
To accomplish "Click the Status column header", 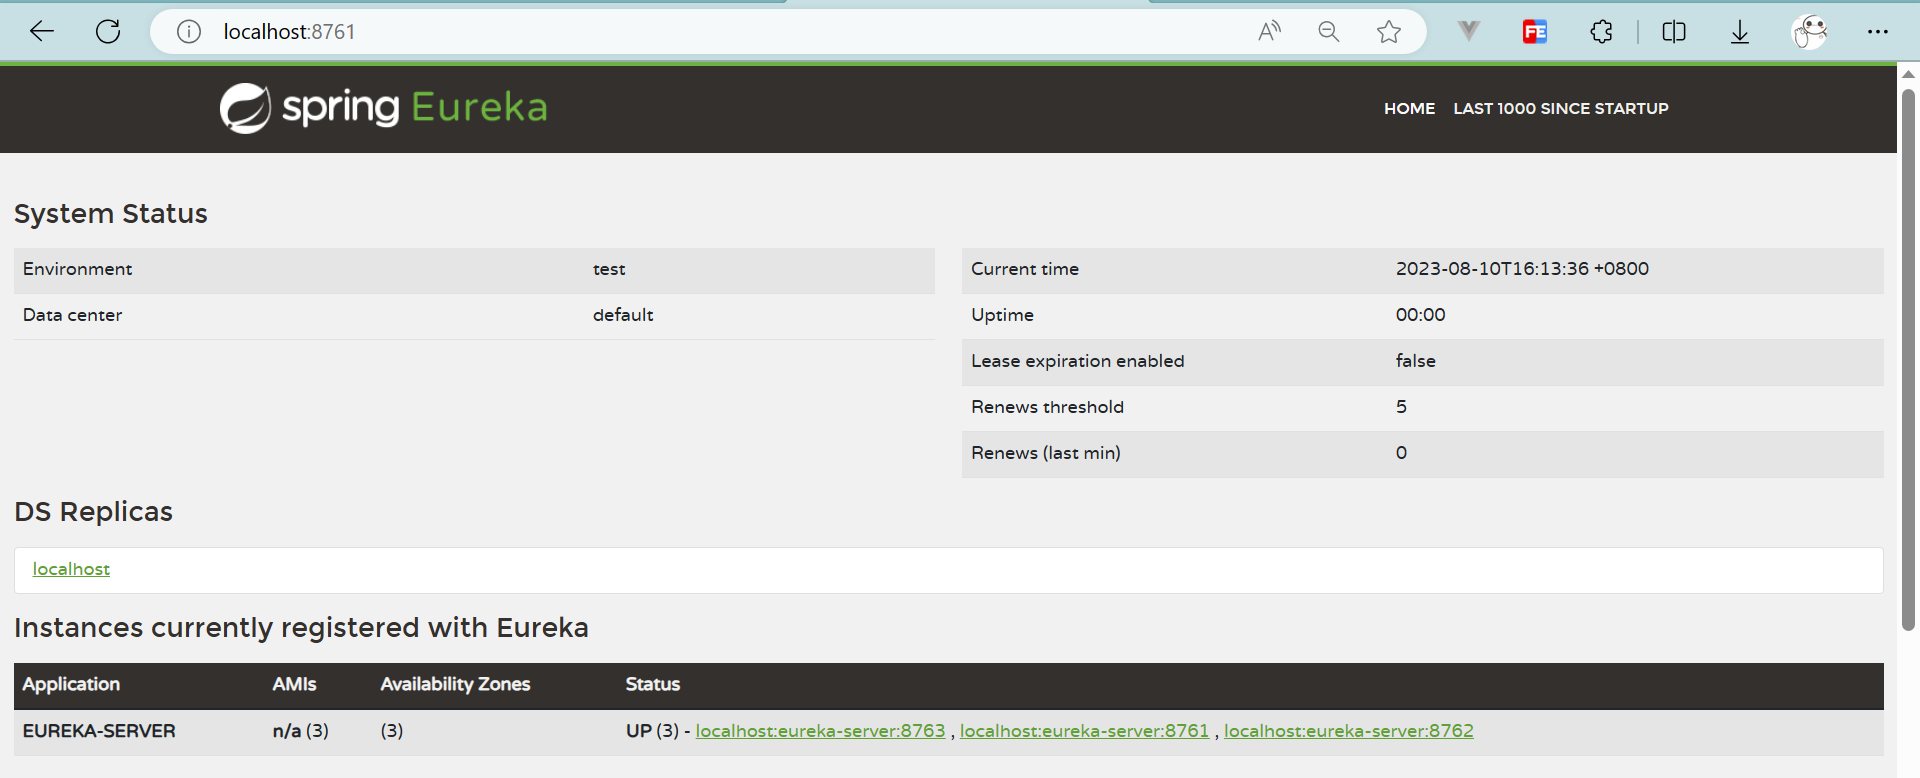I will point(652,684).
